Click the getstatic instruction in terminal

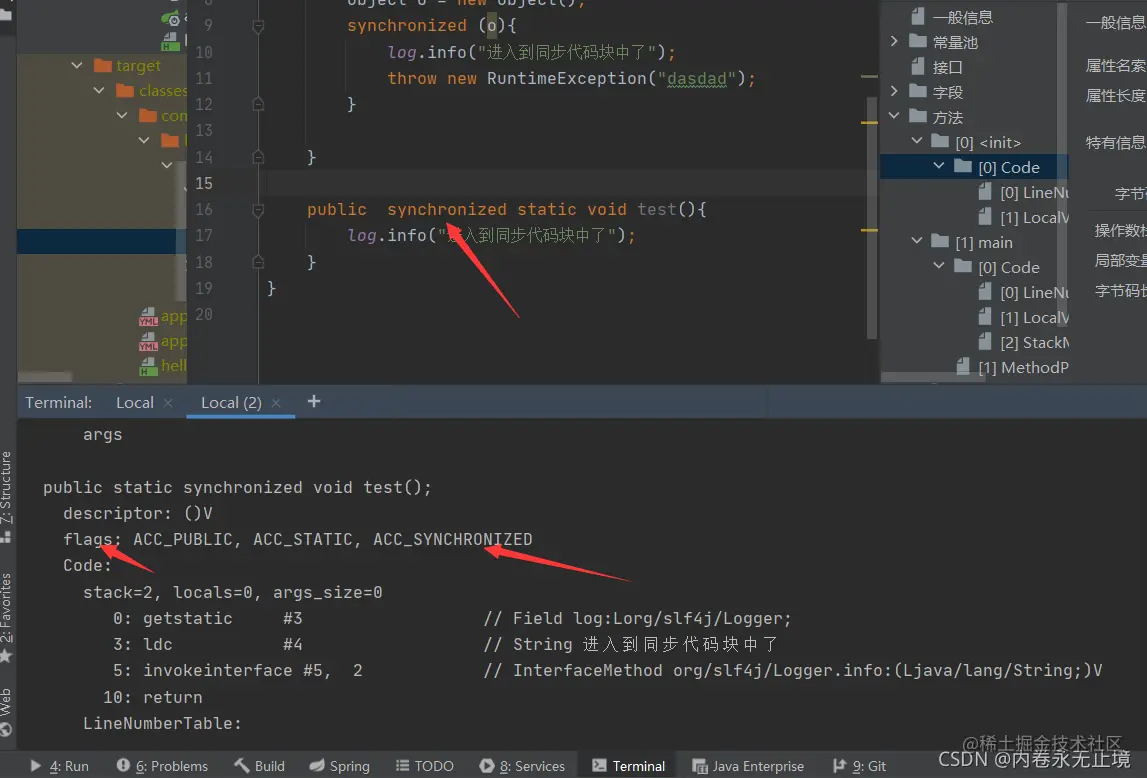pos(187,619)
